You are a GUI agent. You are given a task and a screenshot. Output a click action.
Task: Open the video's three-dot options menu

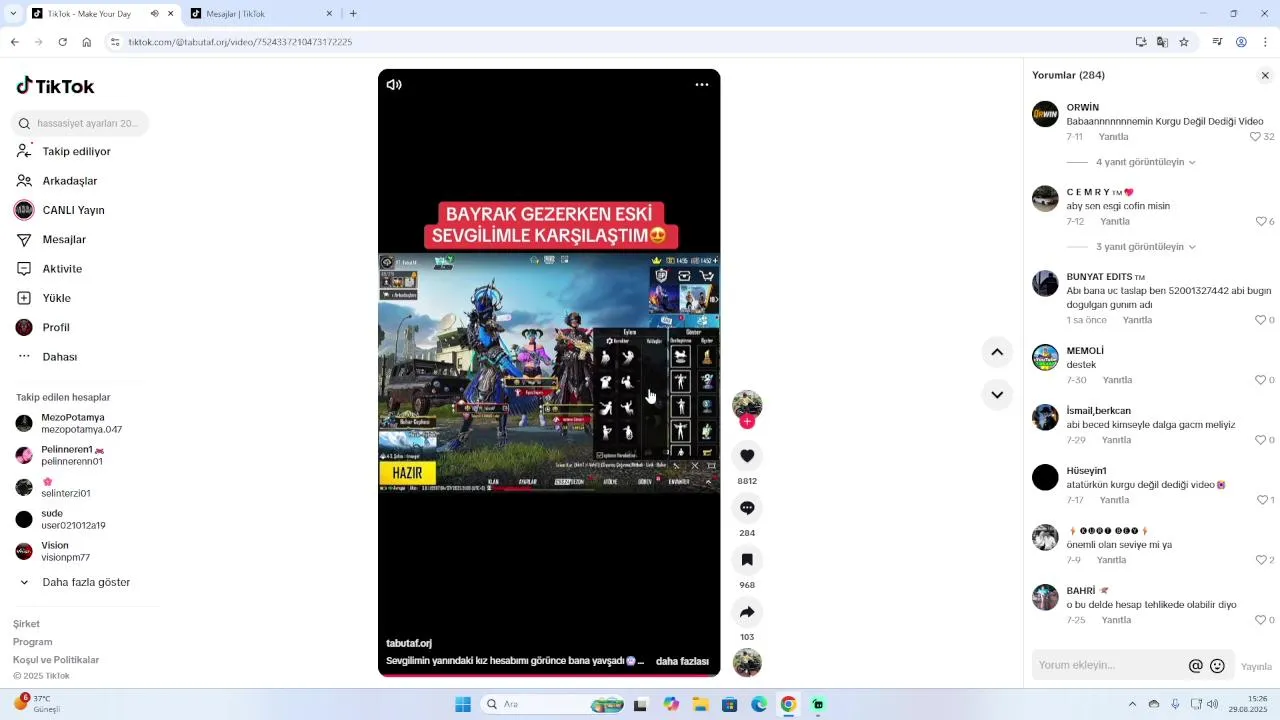702,85
